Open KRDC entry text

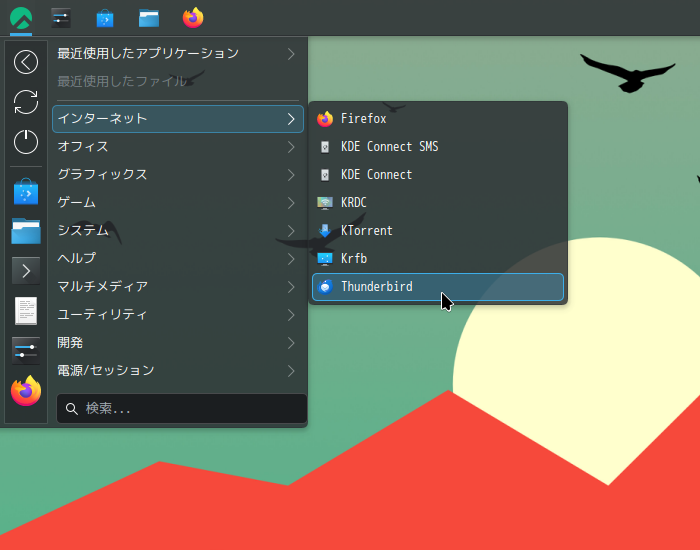(354, 203)
